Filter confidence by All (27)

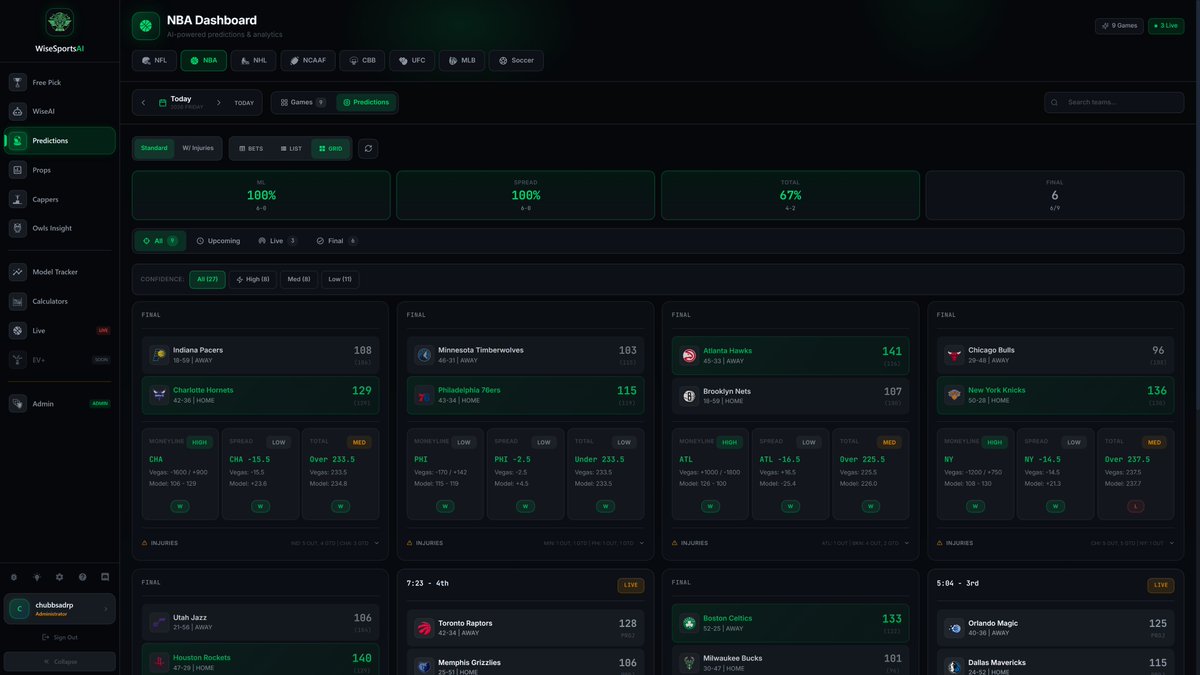(207, 280)
